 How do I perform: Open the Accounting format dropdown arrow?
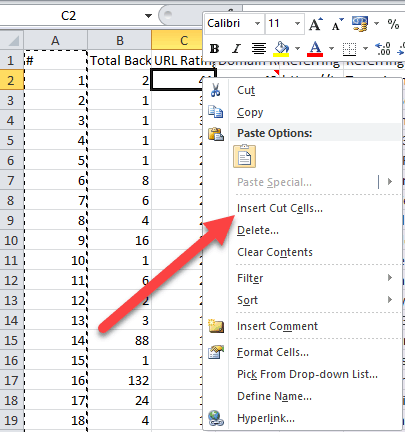tap(376, 24)
